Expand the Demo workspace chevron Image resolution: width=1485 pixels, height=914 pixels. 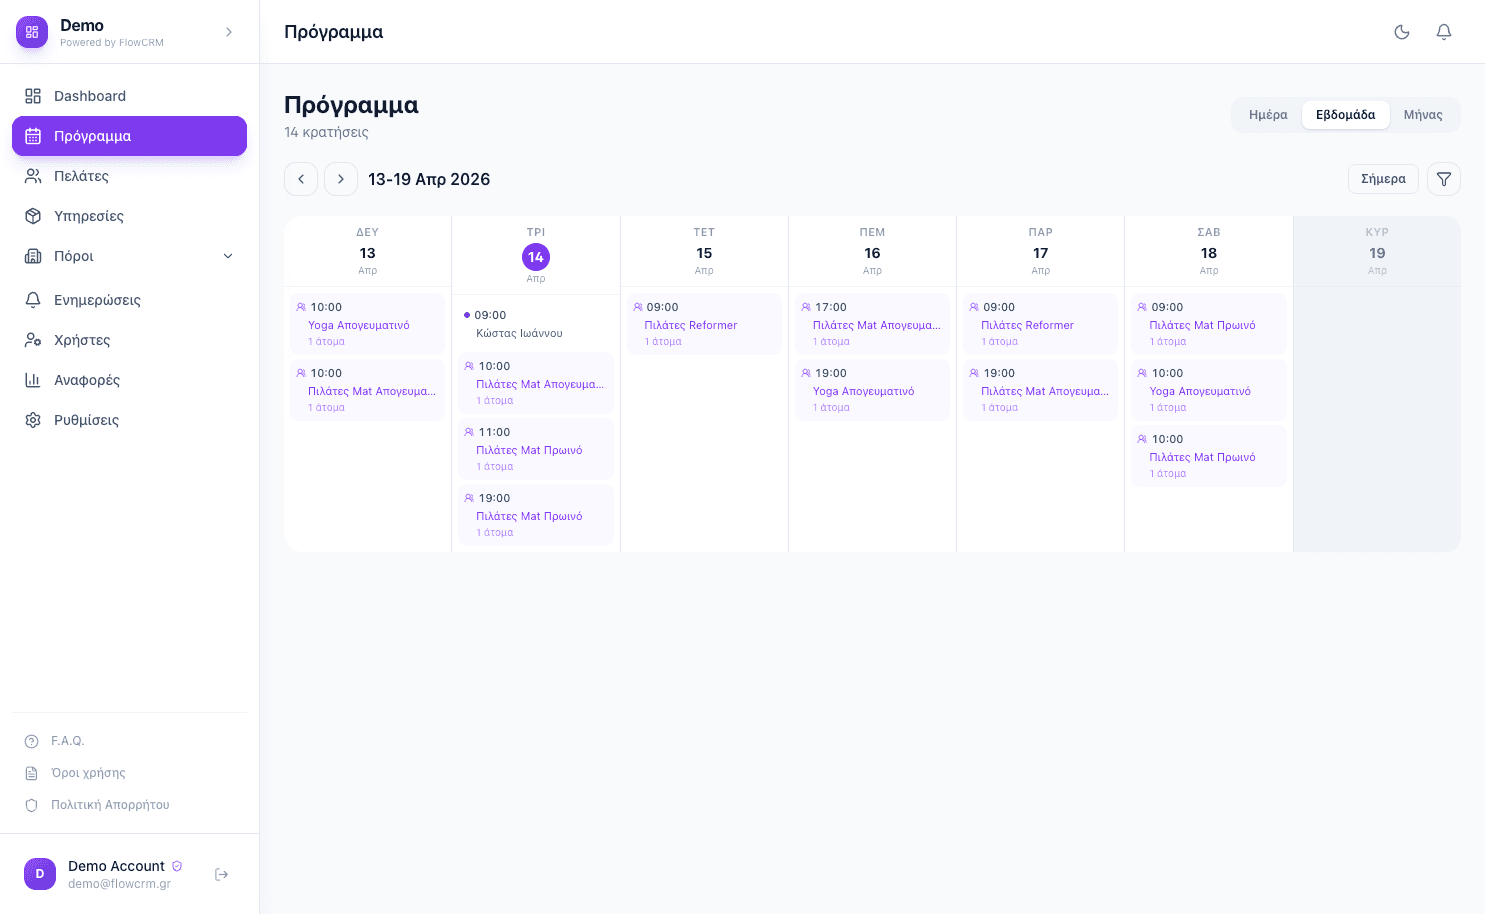(229, 32)
